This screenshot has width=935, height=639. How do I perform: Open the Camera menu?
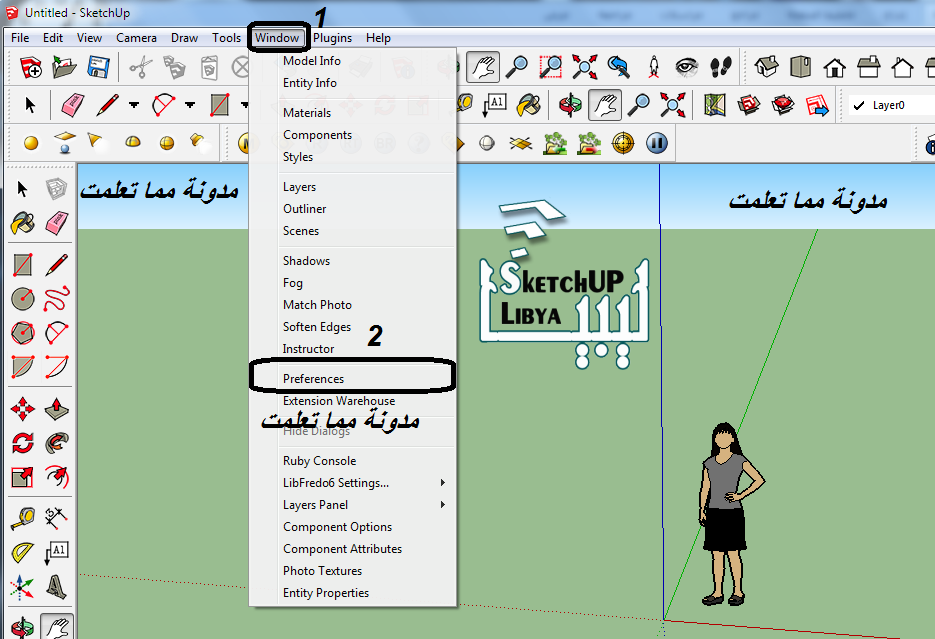coord(136,38)
